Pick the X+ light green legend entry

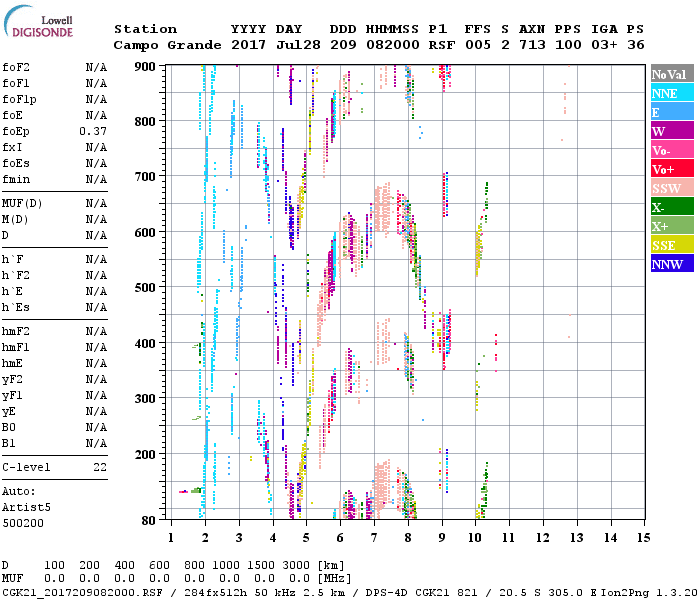click(x=670, y=226)
